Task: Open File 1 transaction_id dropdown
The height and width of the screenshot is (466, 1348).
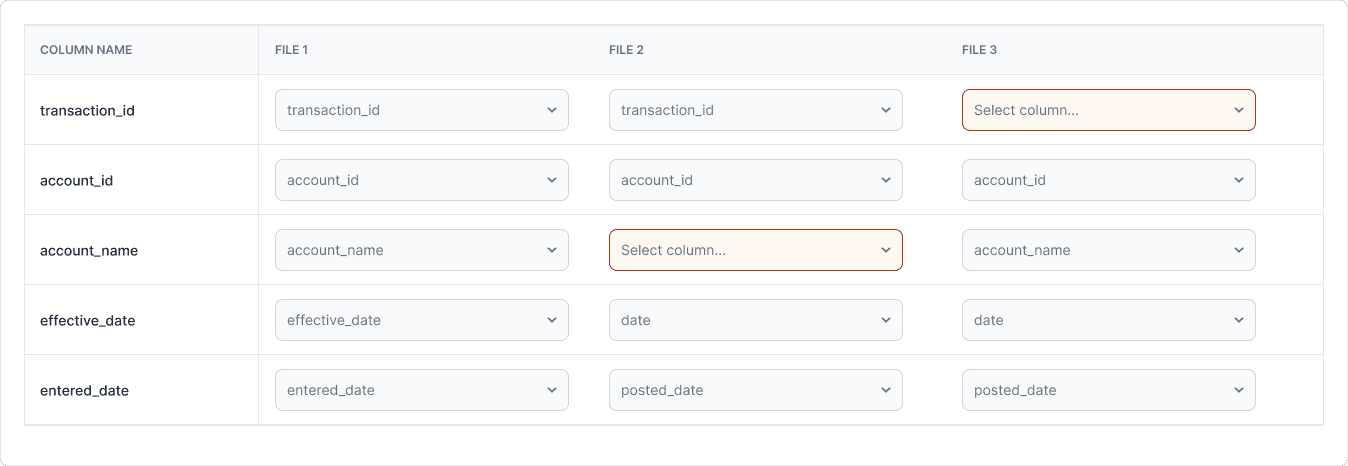Action: [x=421, y=110]
